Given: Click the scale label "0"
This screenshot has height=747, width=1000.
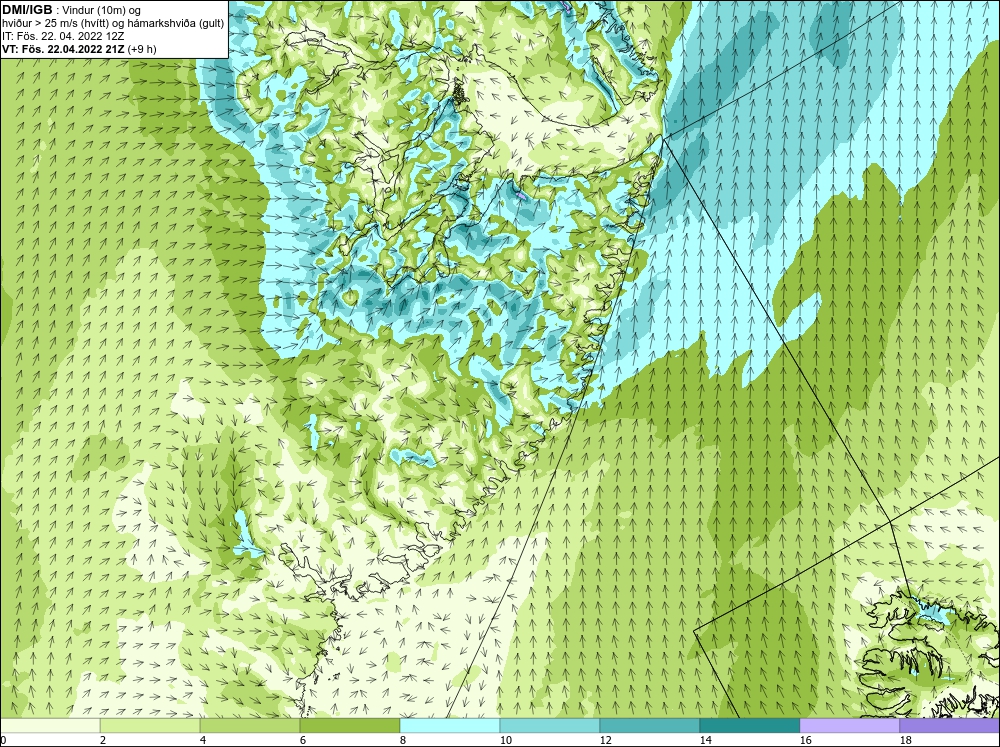Looking at the screenshot, I should click(x=3, y=740).
